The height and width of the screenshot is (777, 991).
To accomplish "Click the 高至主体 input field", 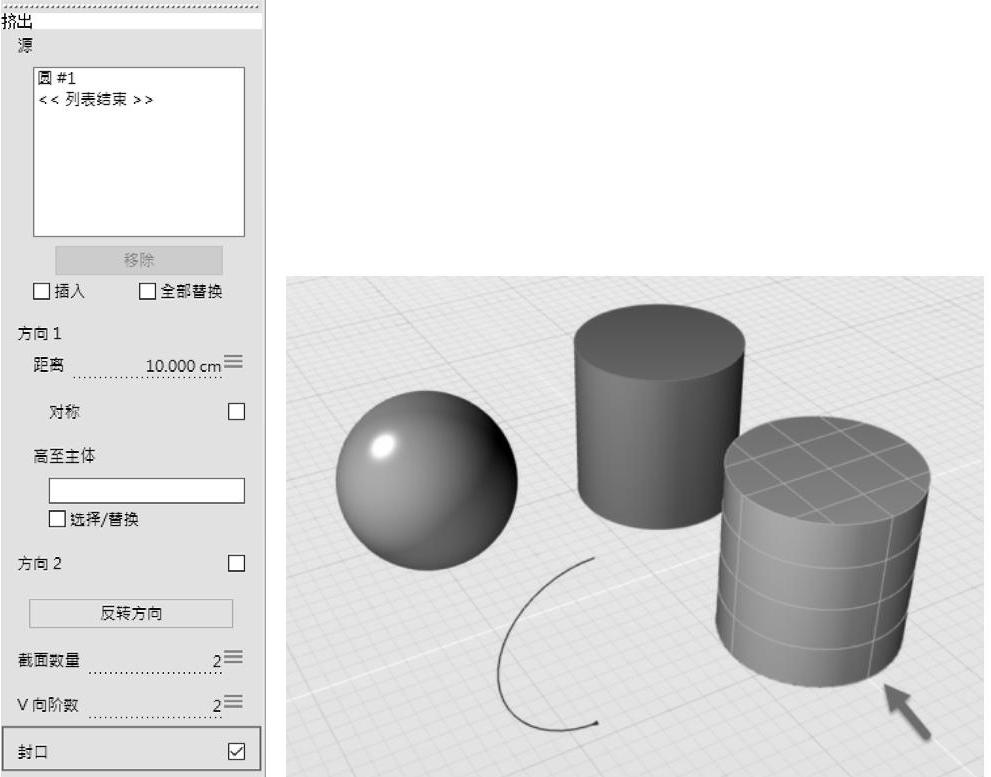I will 147,491.
